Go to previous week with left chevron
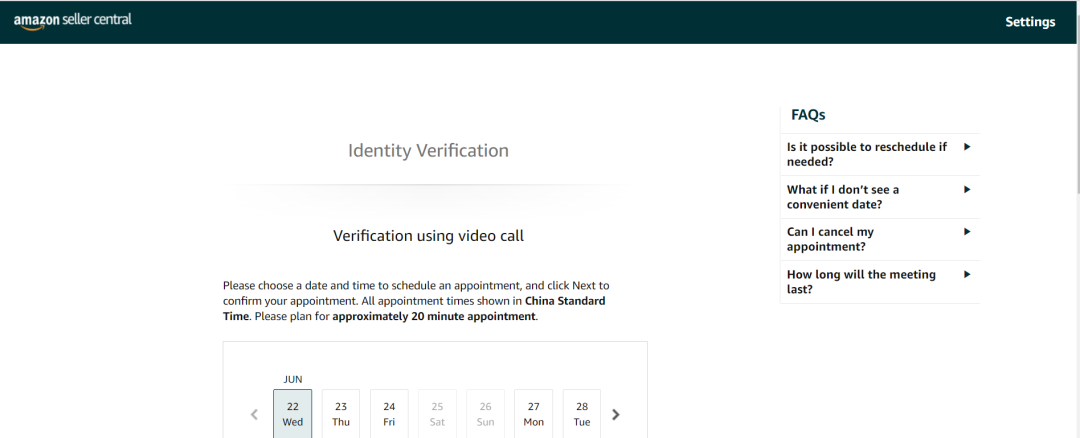 [x=254, y=415]
